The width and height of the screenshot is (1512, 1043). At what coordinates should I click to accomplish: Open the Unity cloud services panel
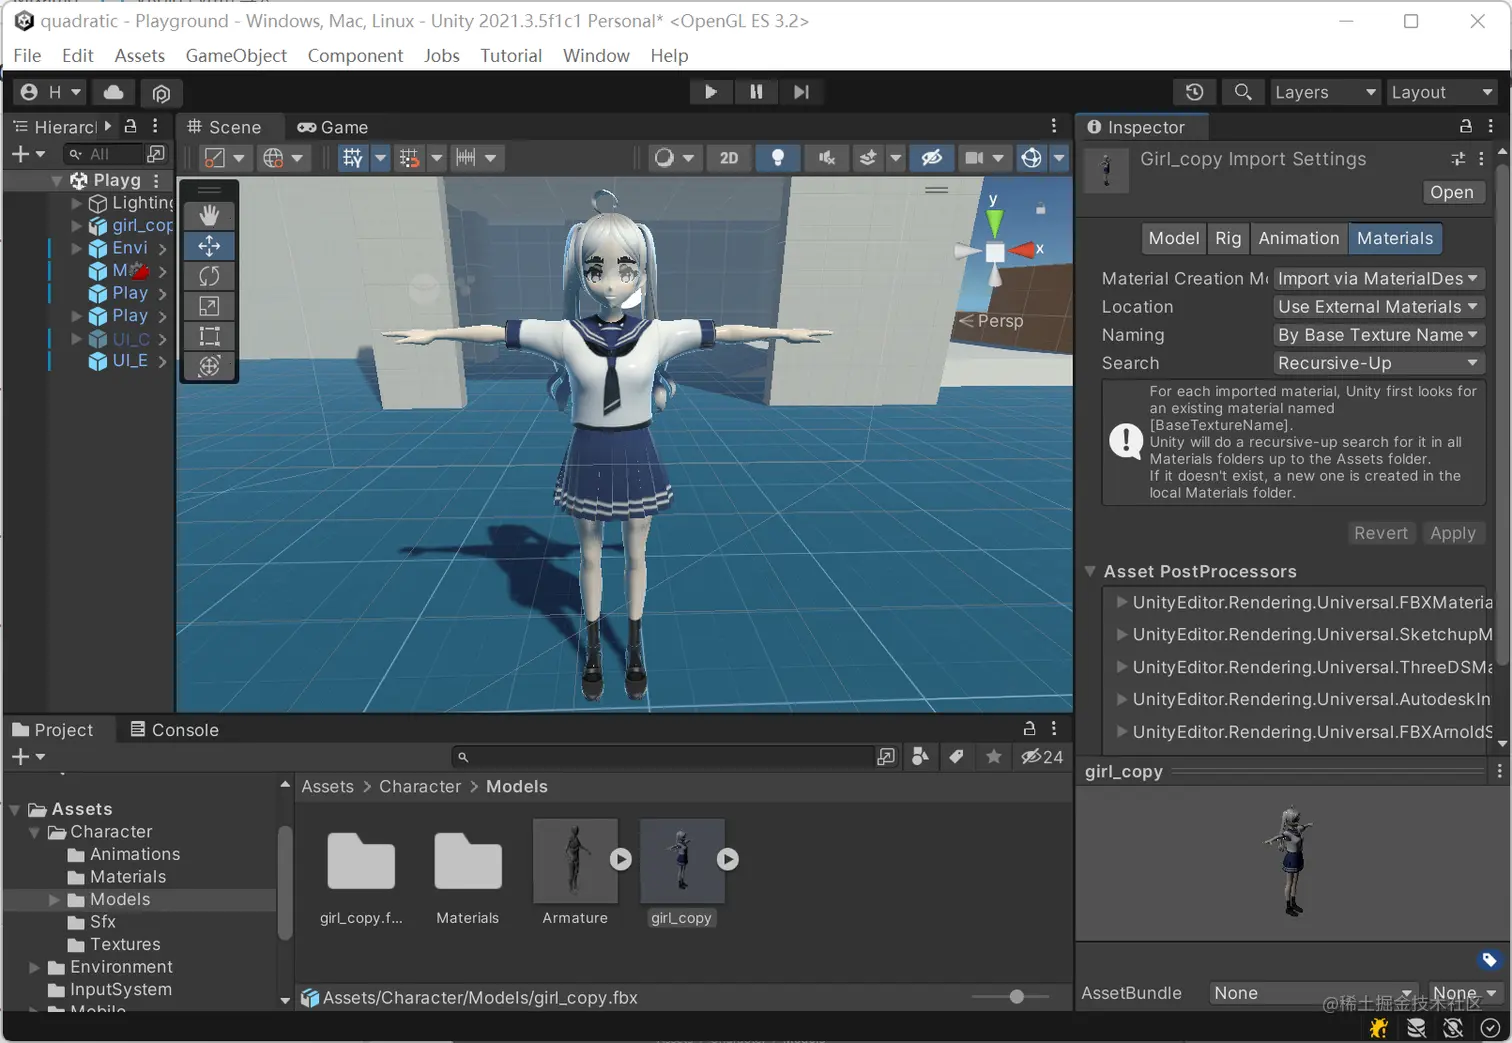tap(112, 92)
